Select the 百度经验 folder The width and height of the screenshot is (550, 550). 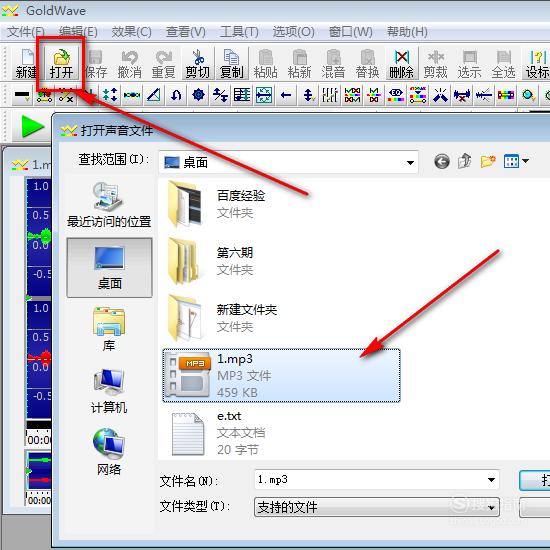click(216, 204)
